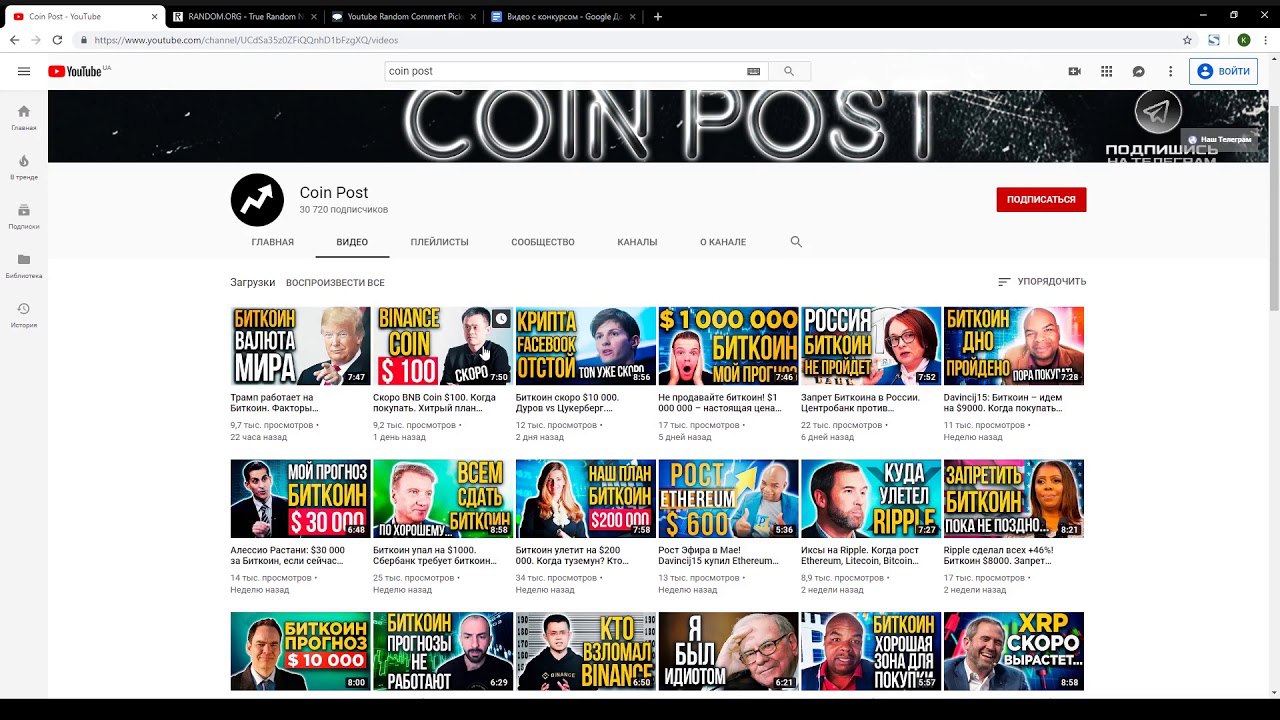Image resolution: width=1280 pixels, height=720 pixels.
Task: Click the create video camera icon
Action: click(1075, 71)
